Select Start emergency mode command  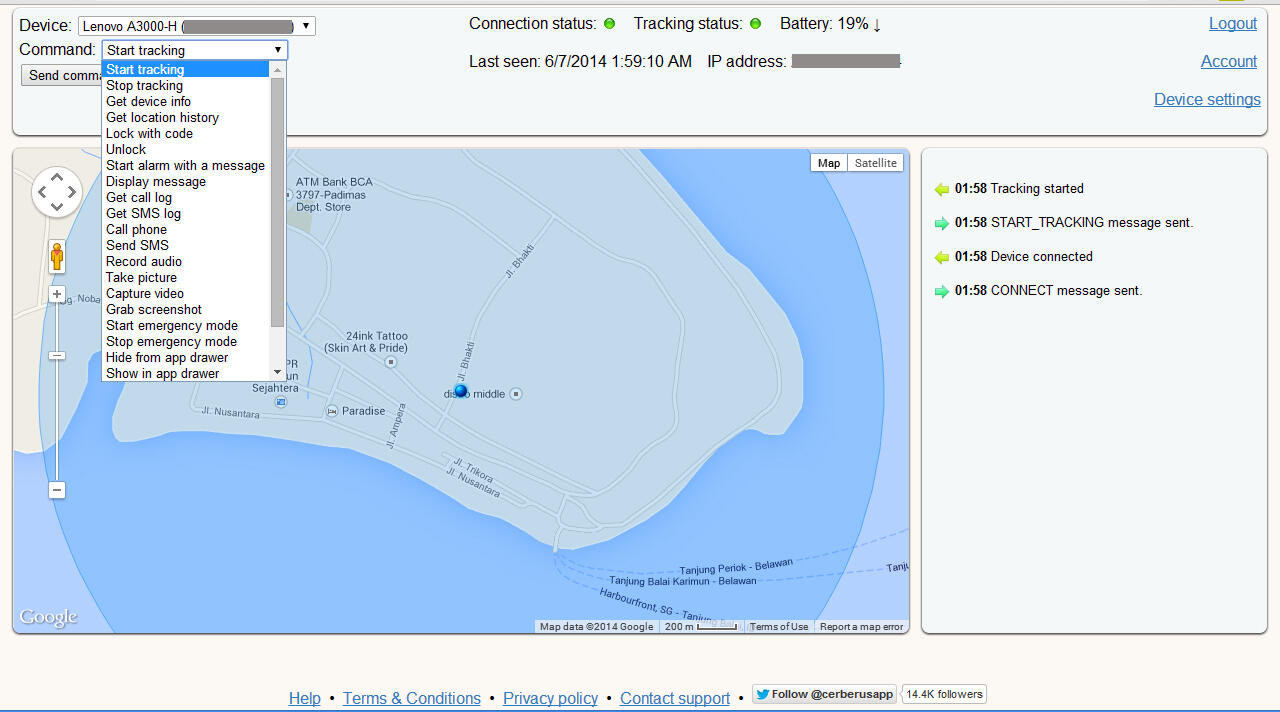click(186, 325)
